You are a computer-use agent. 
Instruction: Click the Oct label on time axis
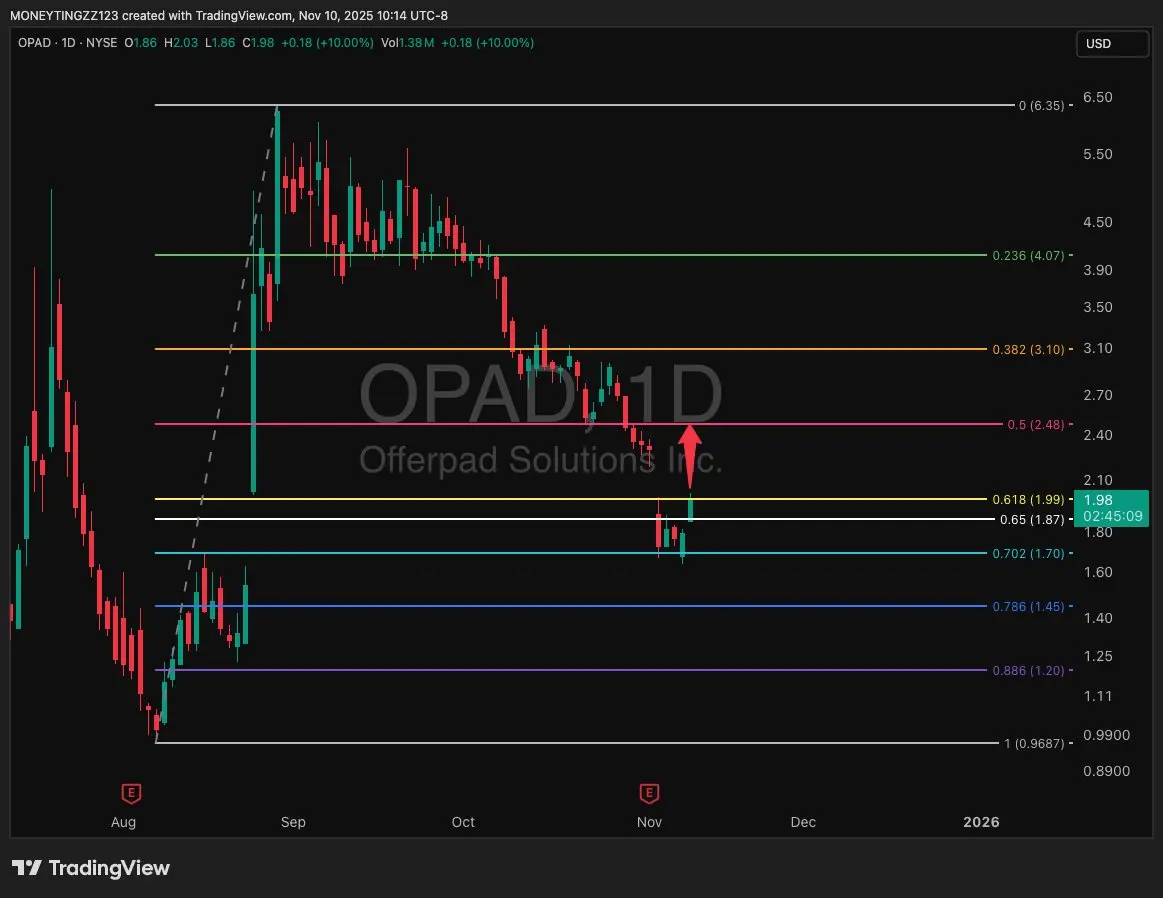[x=463, y=822]
